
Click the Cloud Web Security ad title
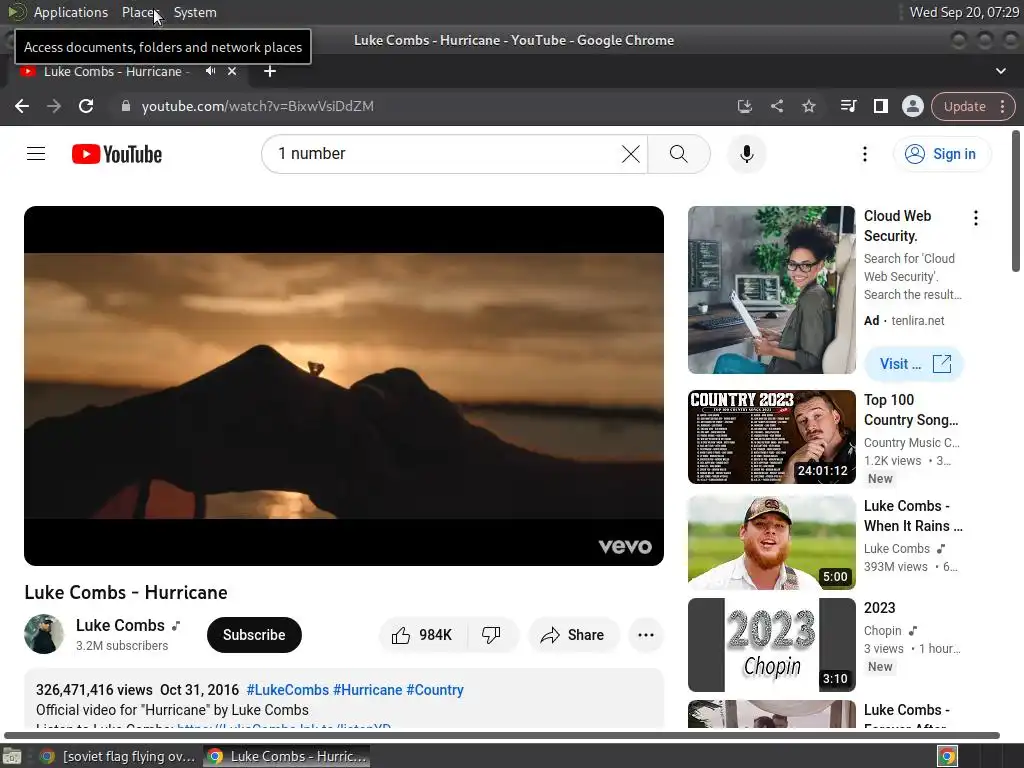coord(897,226)
